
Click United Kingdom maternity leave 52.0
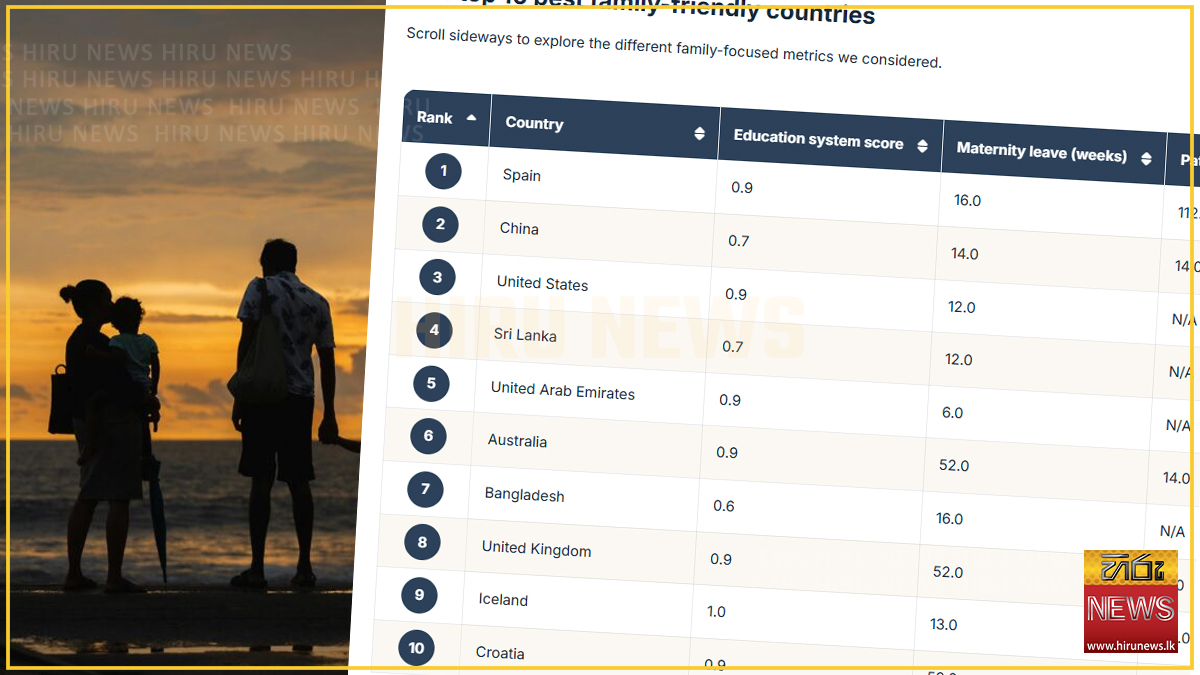948,572
